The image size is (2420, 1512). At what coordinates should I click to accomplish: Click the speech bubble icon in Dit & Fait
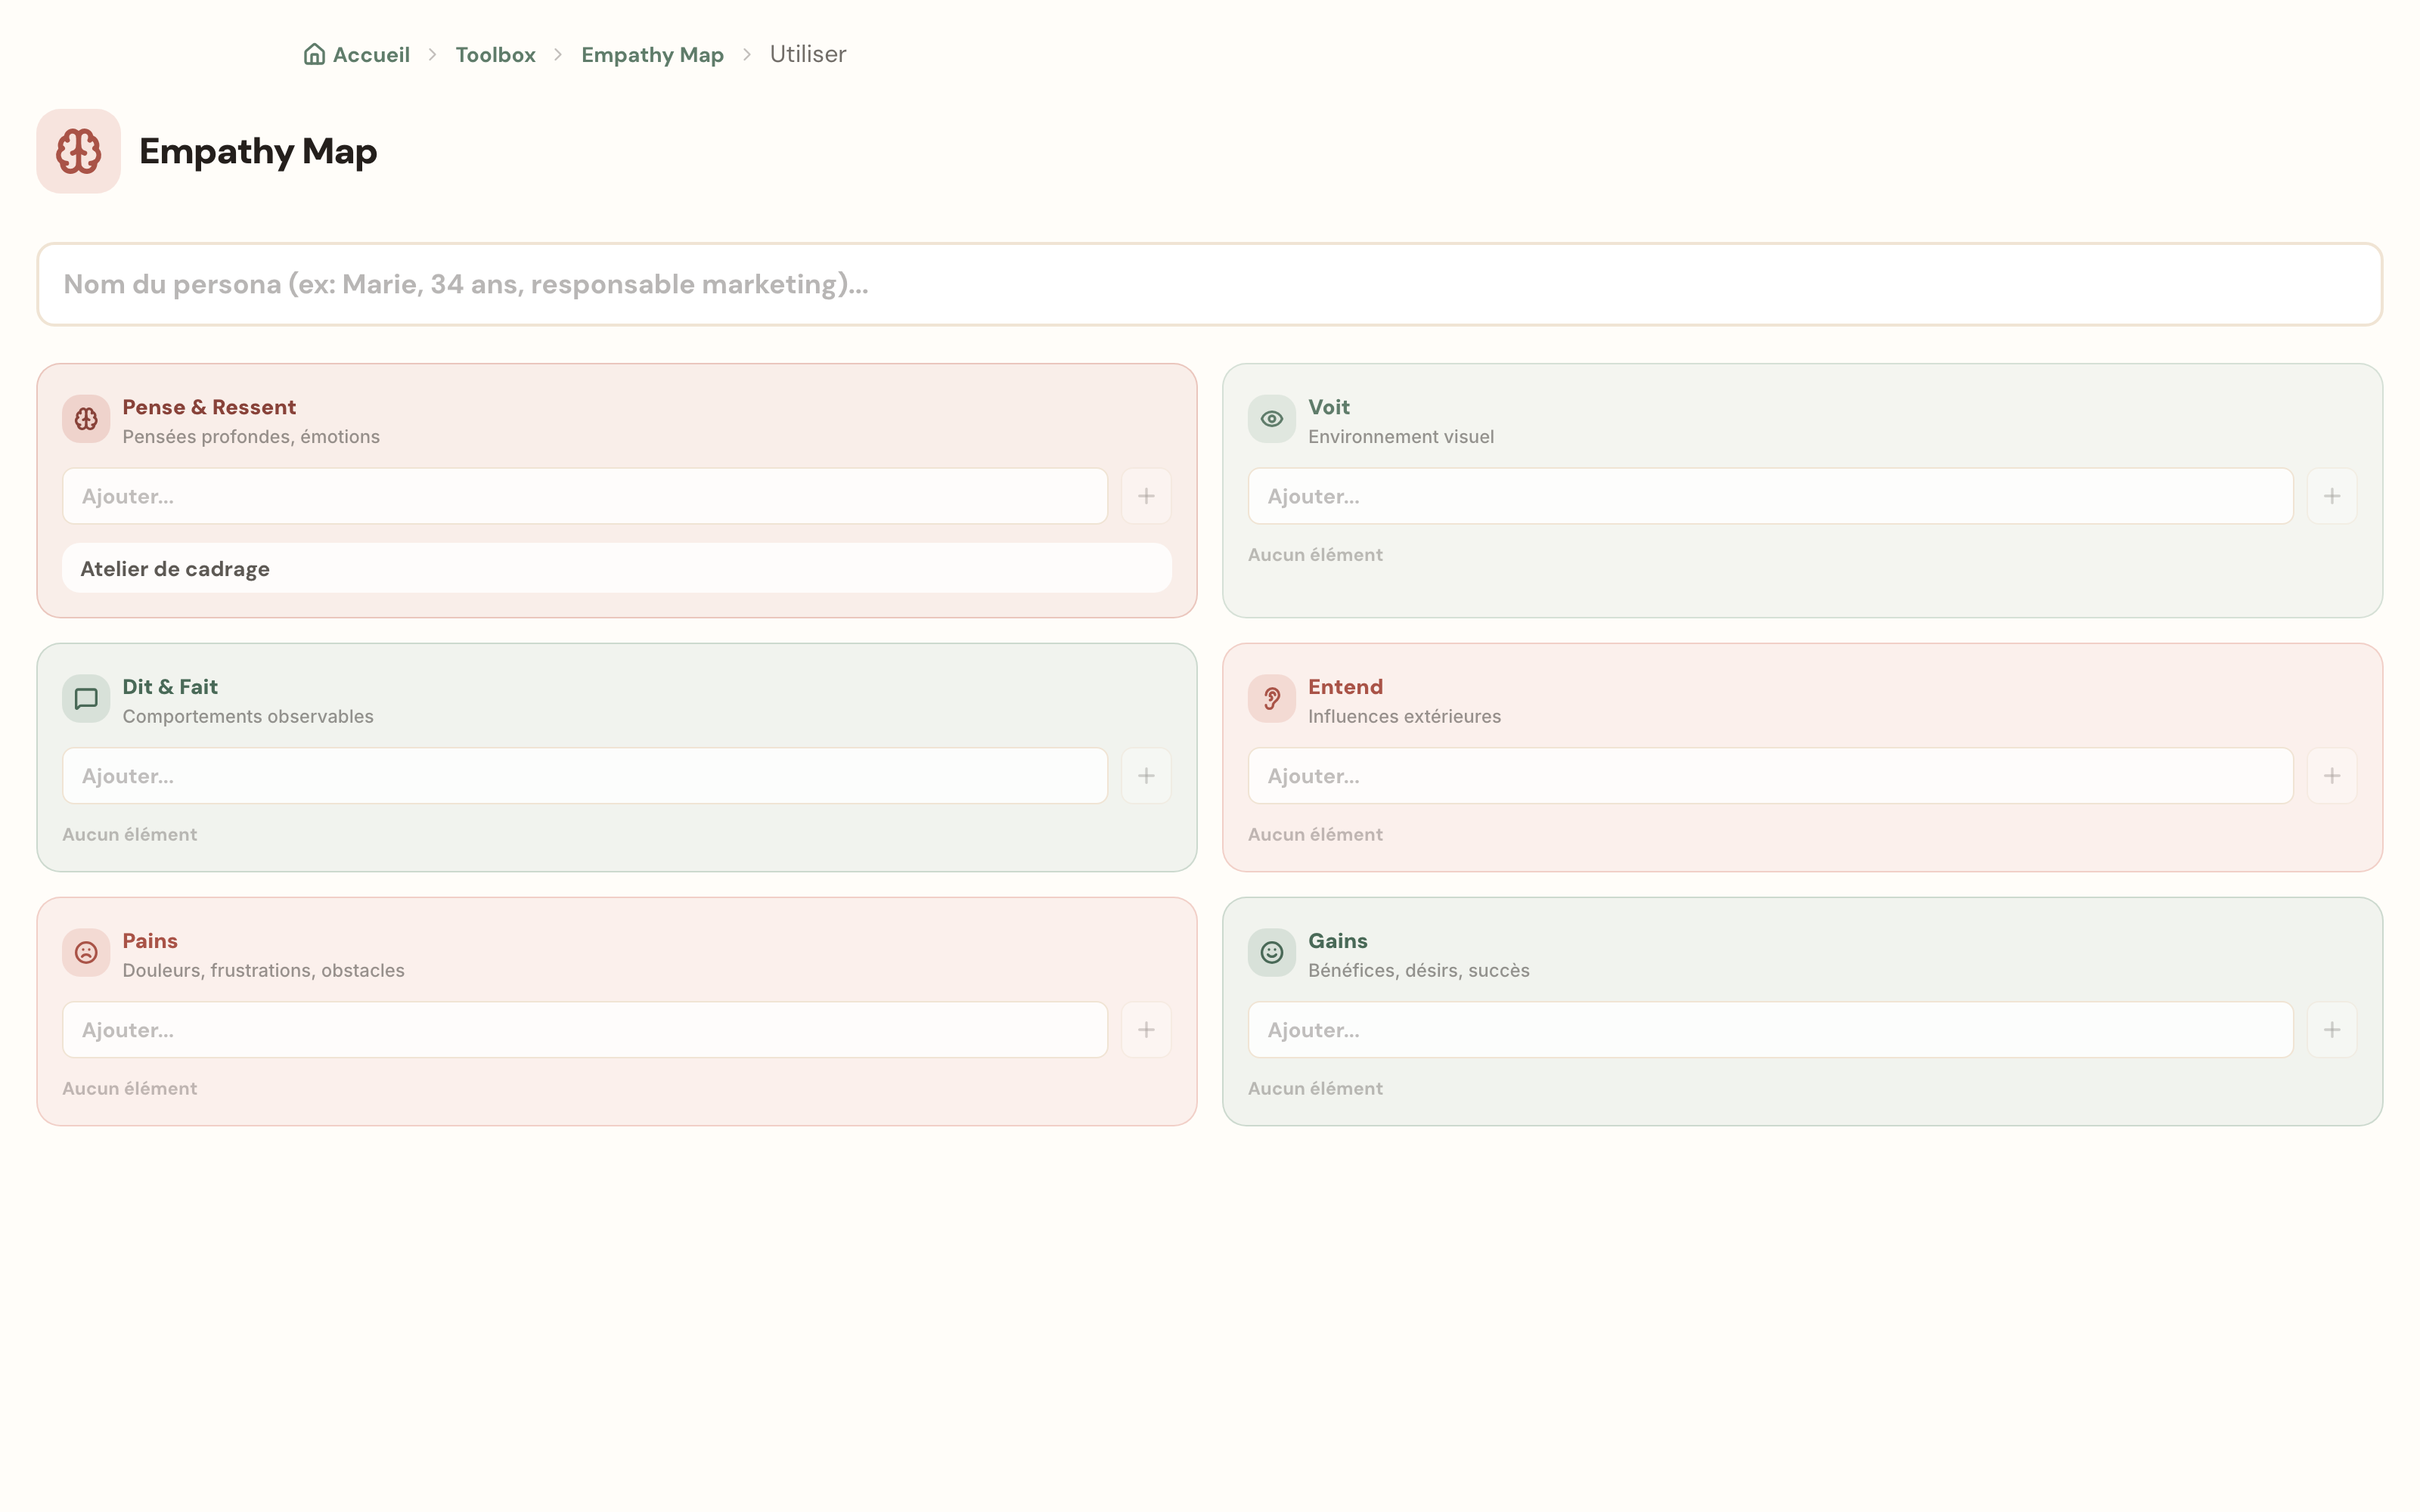86,699
